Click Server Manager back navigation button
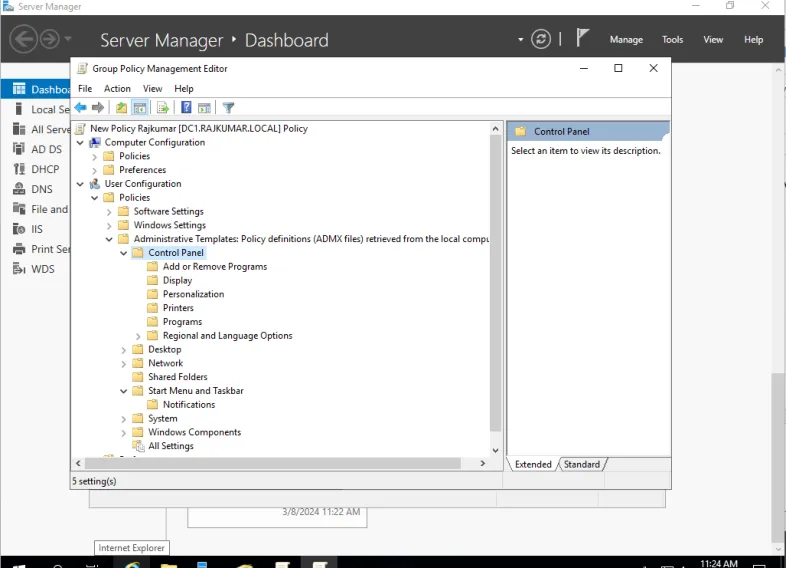This screenshot has width=786, height=568. [x=24, y=39]
